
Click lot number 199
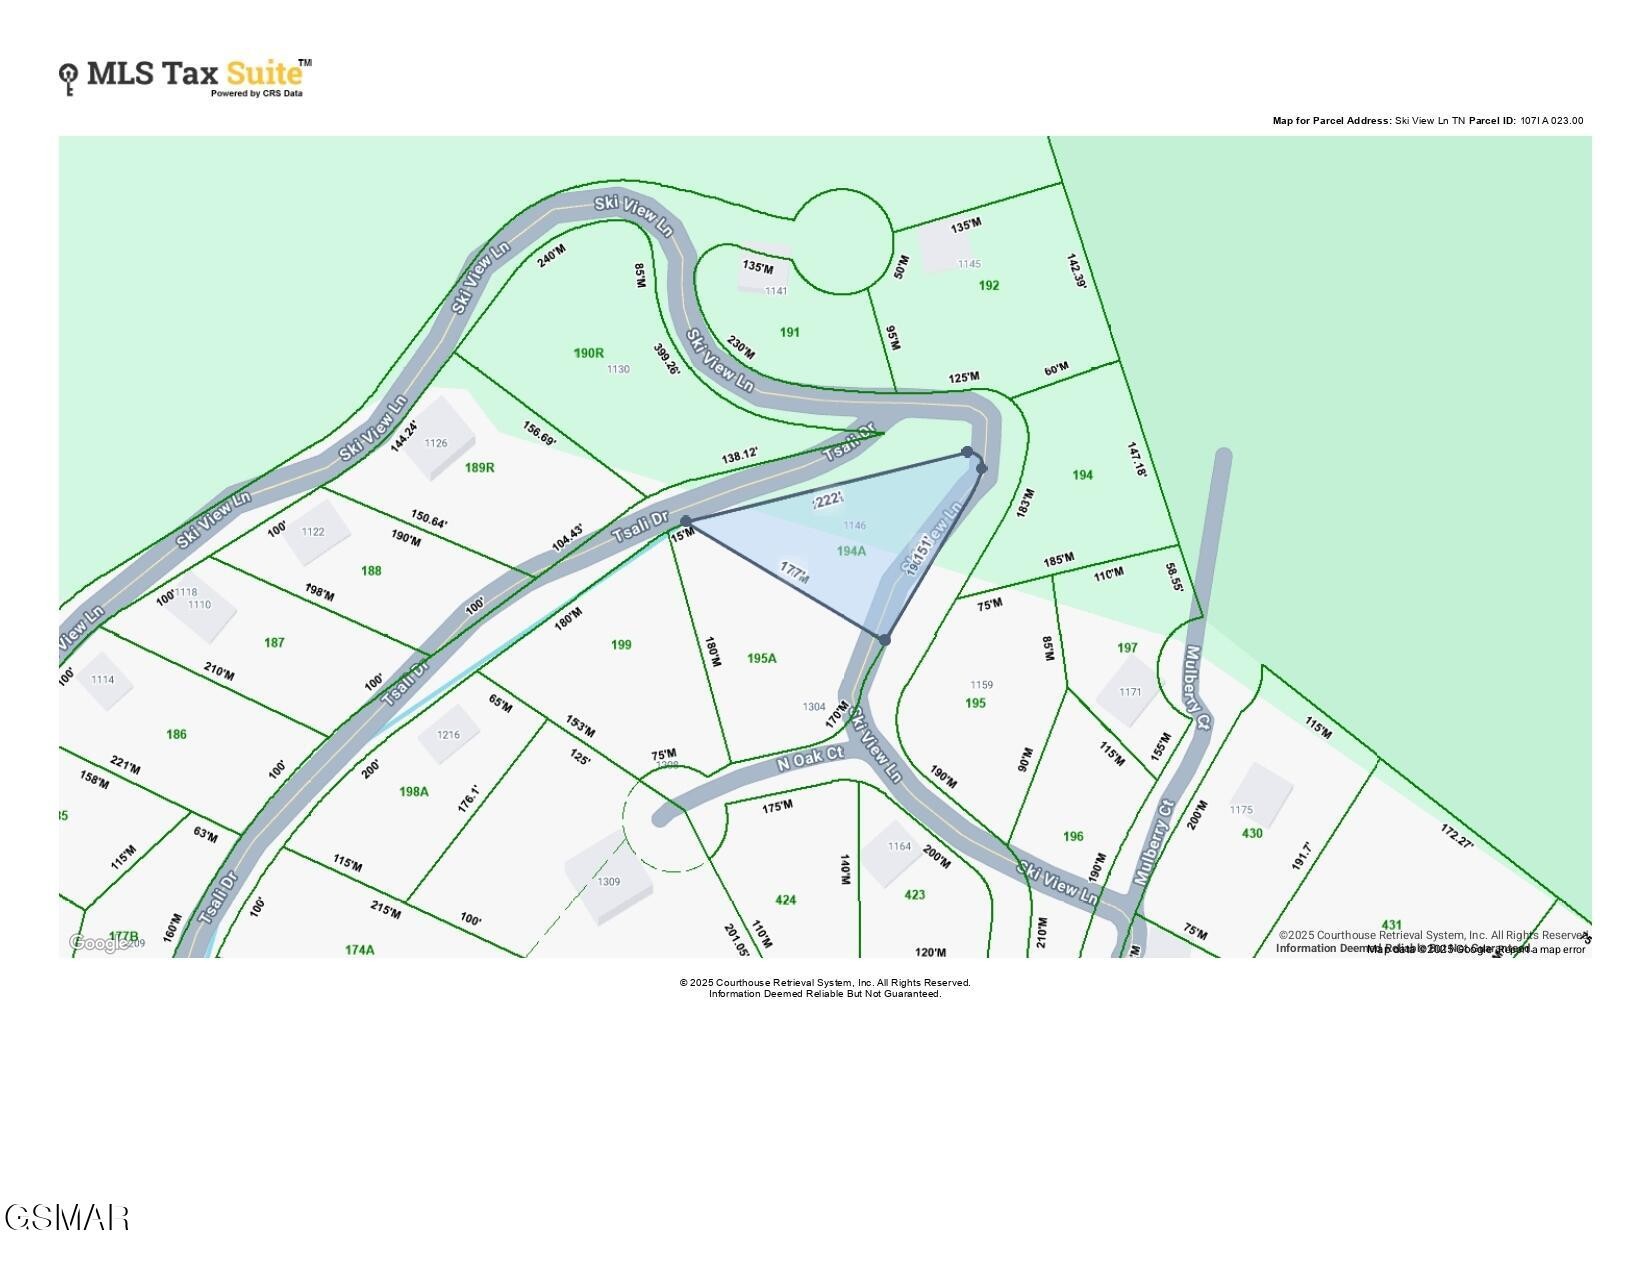click(x=621, y=645)
